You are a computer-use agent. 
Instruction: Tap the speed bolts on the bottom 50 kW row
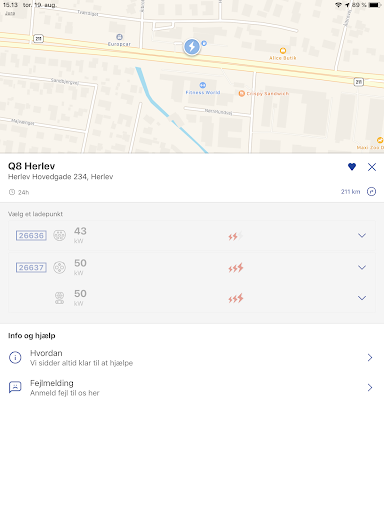236,298
